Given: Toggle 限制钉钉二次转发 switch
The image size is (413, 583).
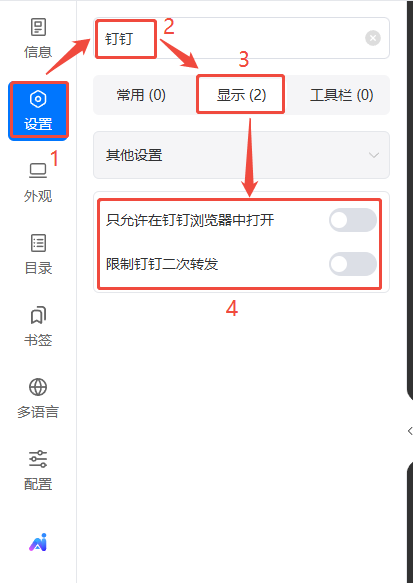Looking at the screenshot, I should coord(353,264).
